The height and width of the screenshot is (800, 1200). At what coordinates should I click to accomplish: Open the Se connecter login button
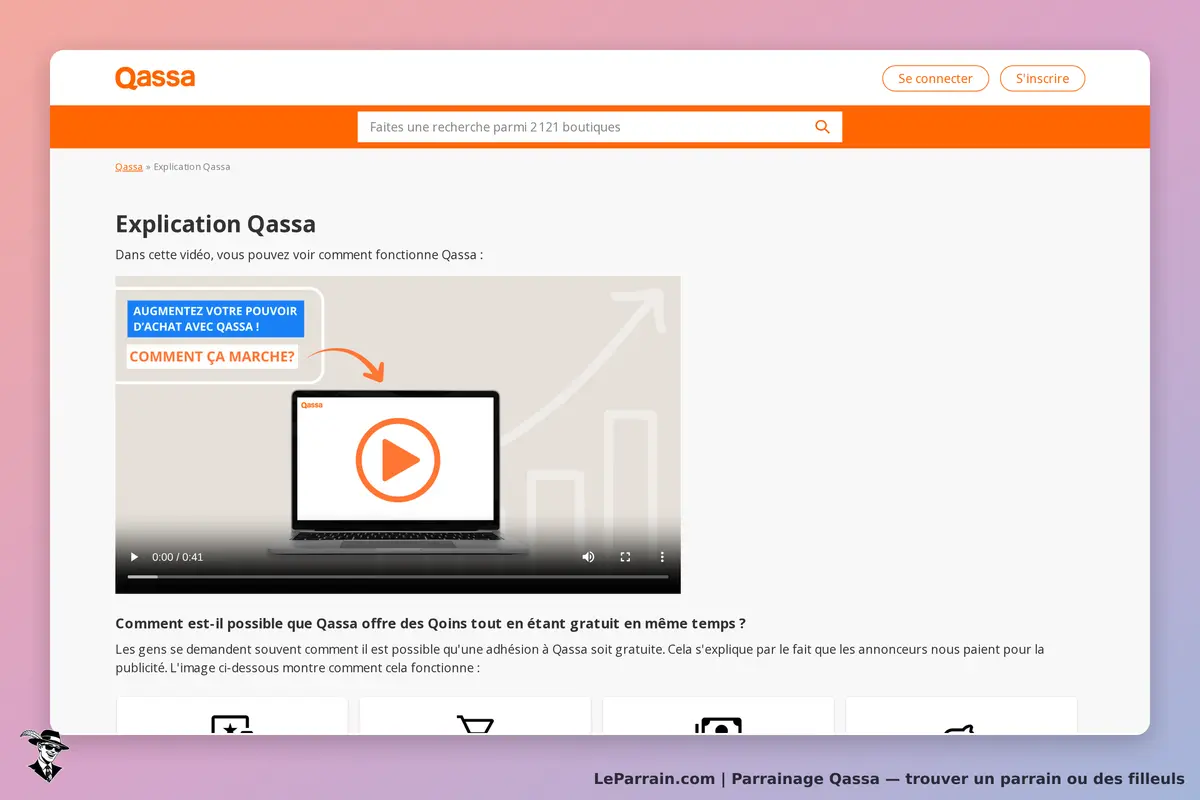click(935, 78)
